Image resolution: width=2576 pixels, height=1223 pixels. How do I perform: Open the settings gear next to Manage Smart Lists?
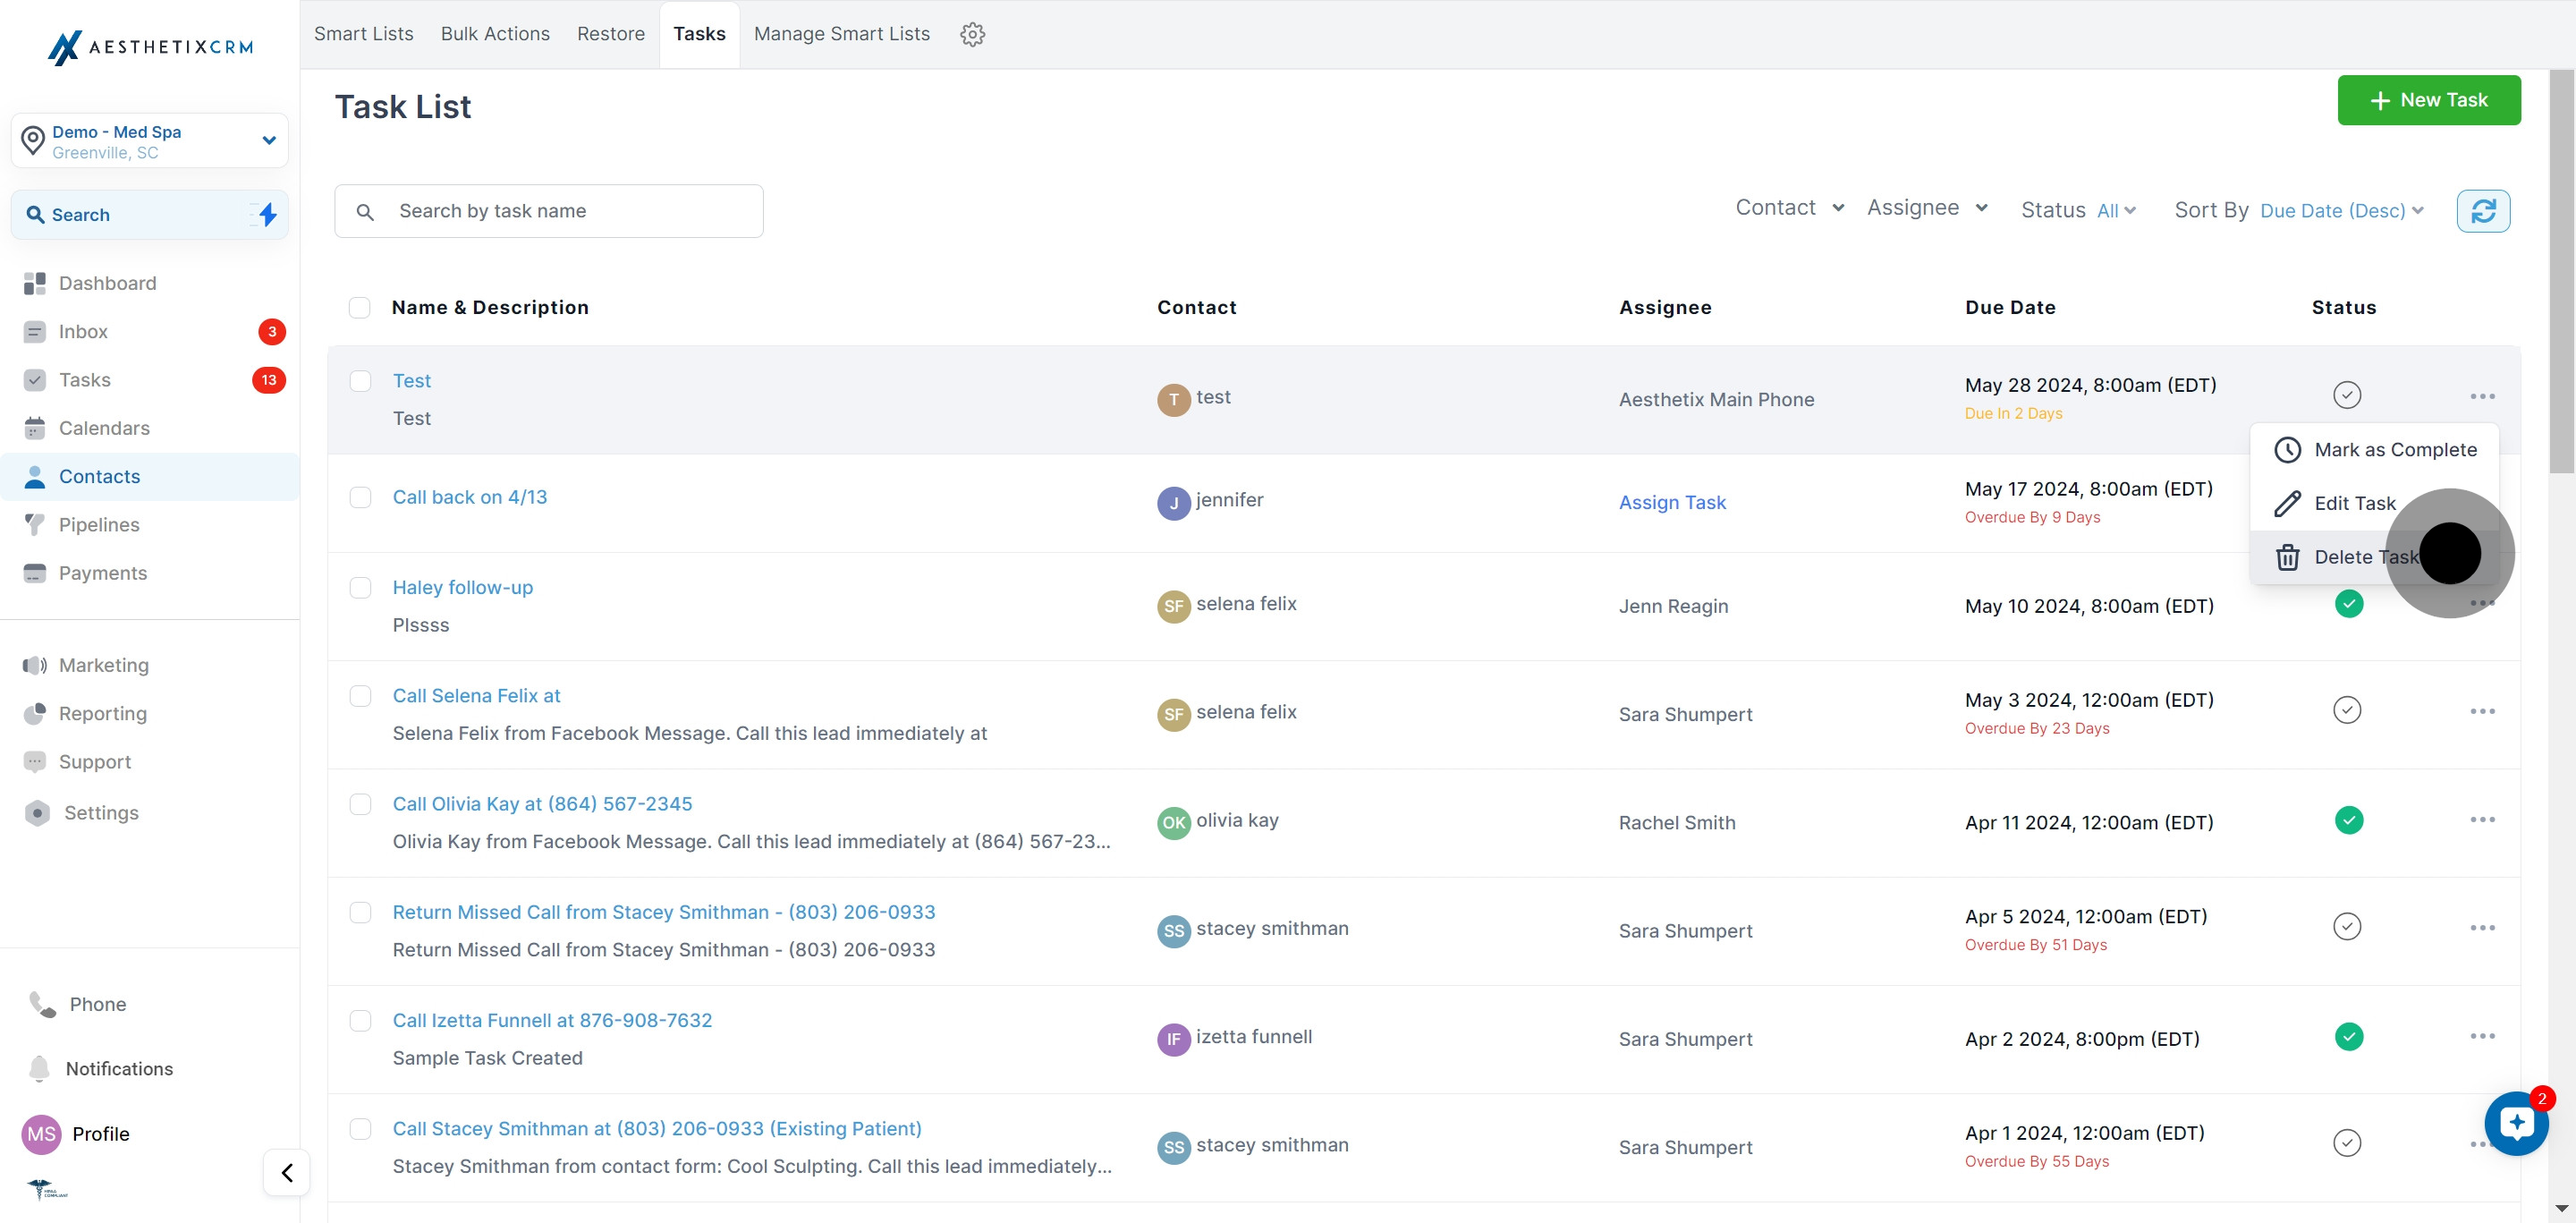[972, 34]
